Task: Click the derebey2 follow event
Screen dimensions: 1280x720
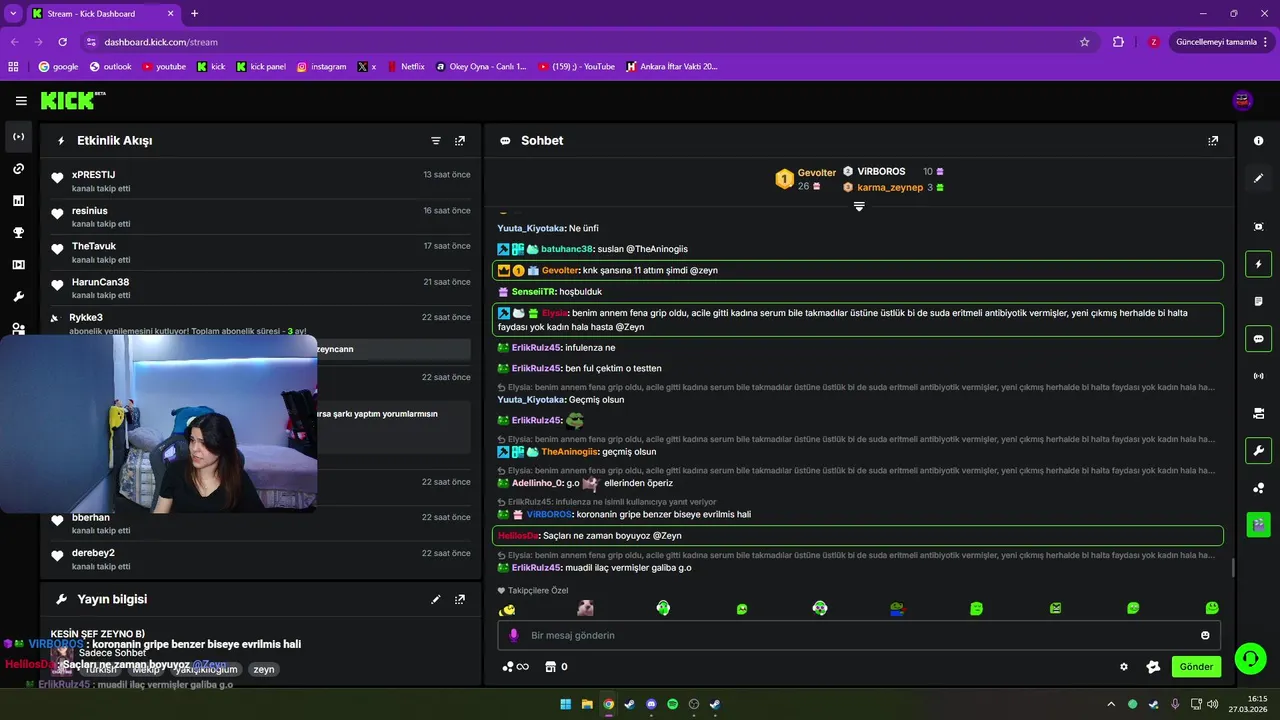Action: click(260, 559)
